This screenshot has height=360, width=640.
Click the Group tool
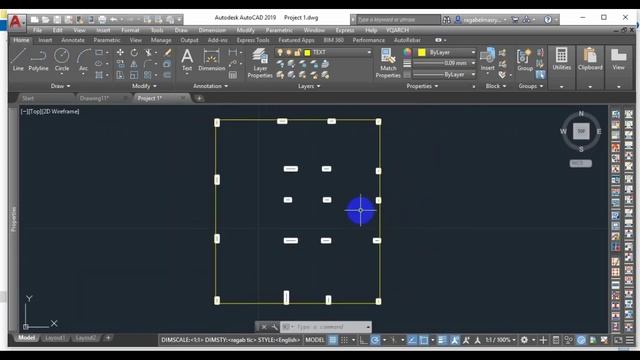coord(525,60)
